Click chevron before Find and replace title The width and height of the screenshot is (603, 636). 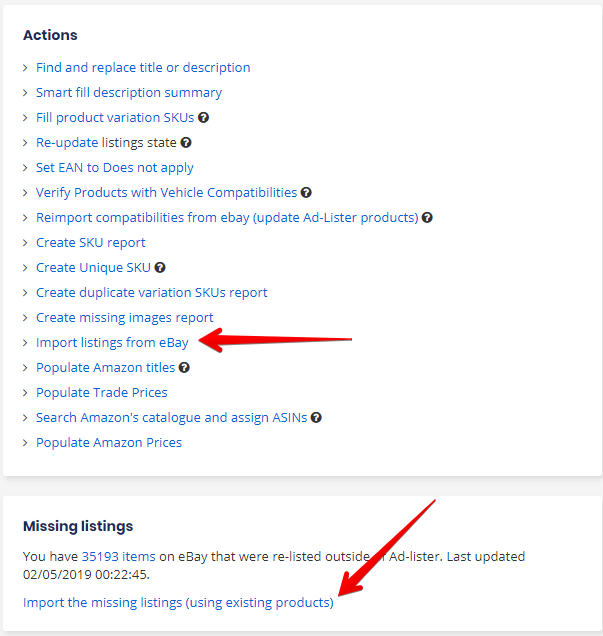click(x=25, y=68)
